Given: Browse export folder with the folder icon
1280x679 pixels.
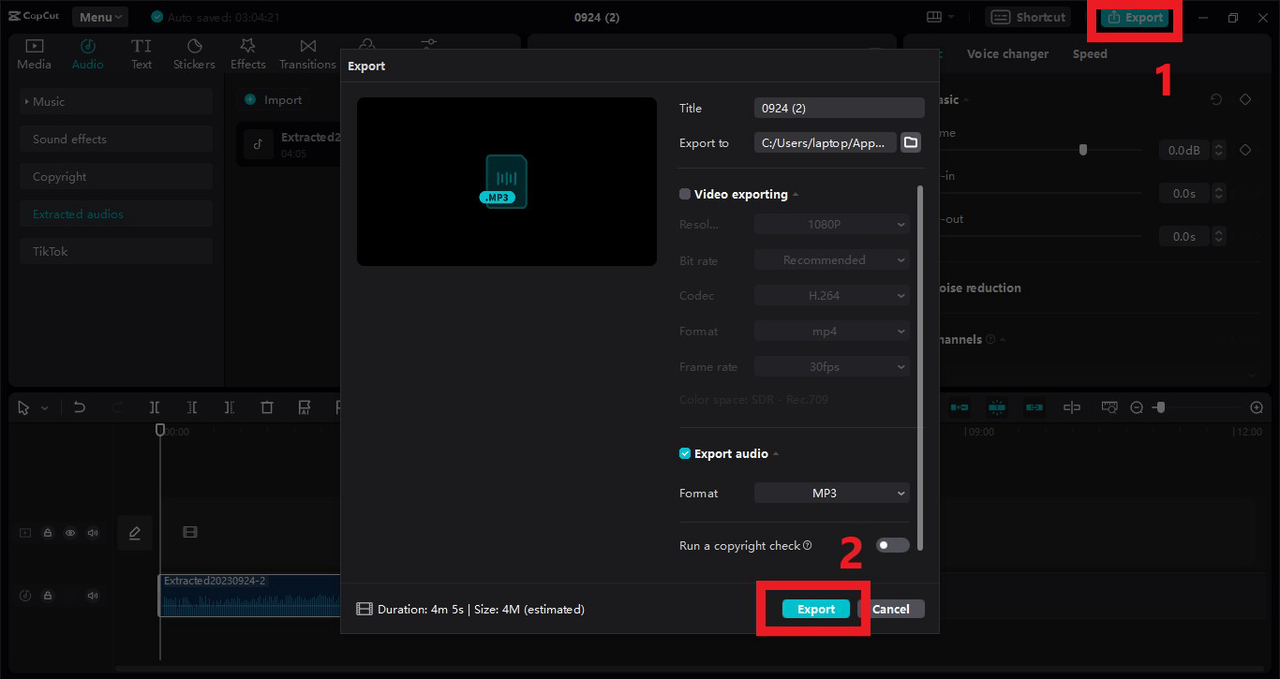Looking at the screenshot, I should 910,143.
